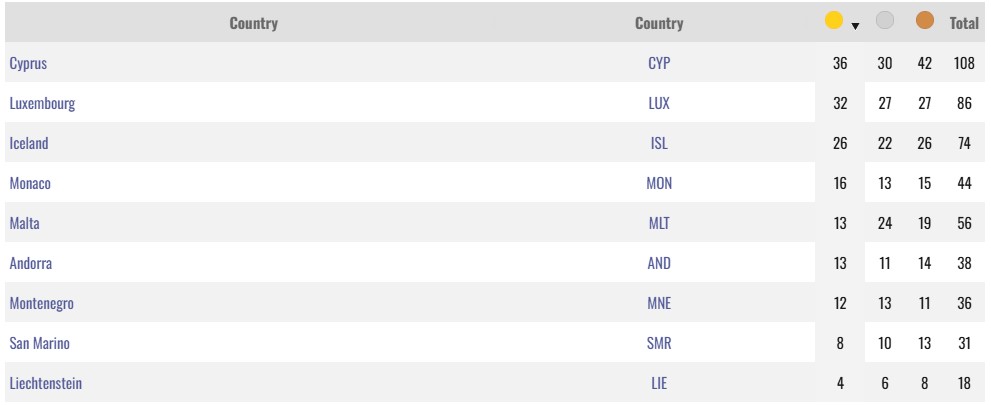Click Cyprus total medal count 108

point(964,63)
